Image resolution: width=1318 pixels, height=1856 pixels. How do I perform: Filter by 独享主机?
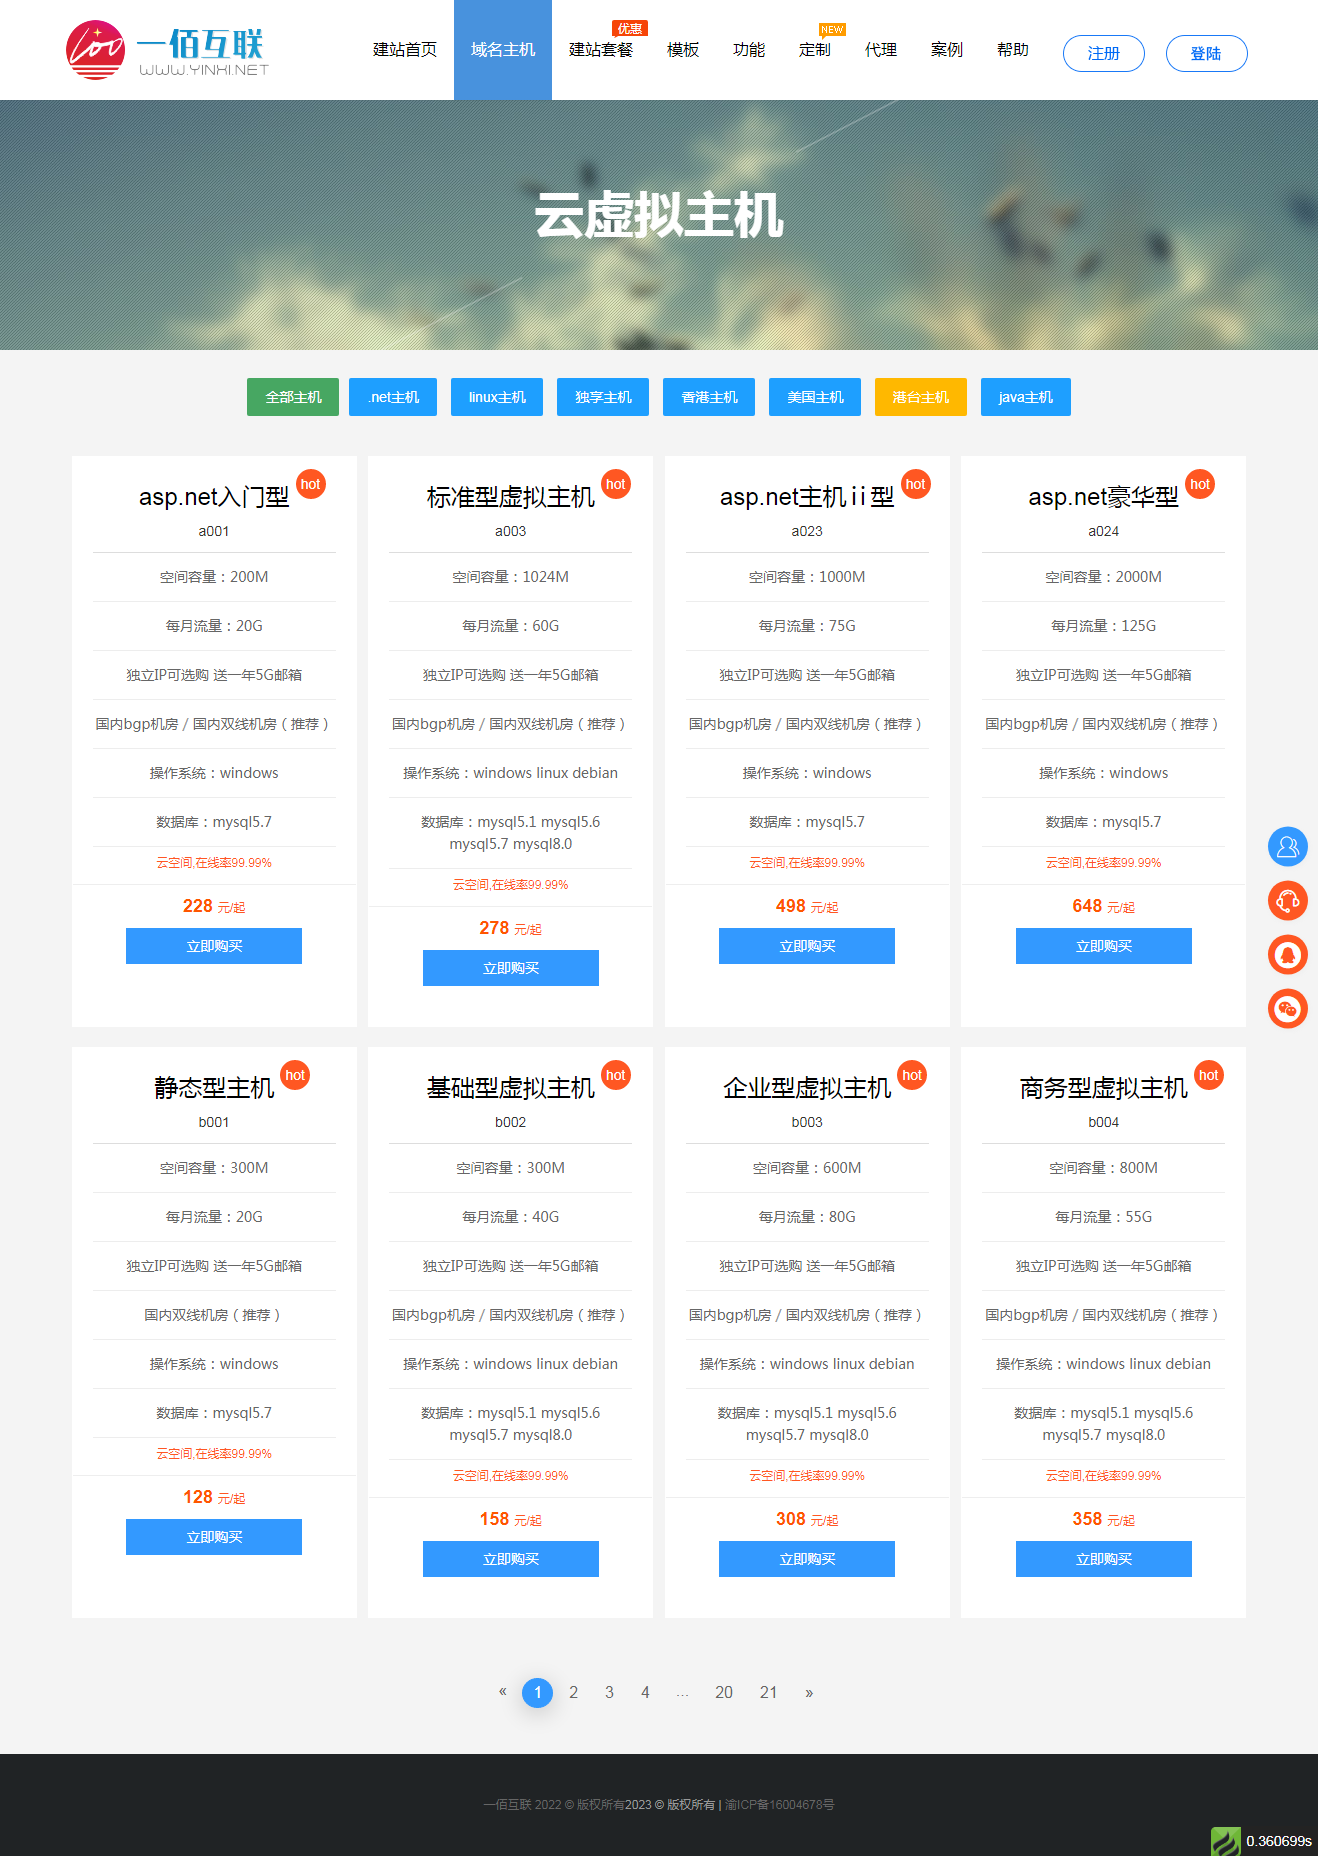click(x=603, y=397)
